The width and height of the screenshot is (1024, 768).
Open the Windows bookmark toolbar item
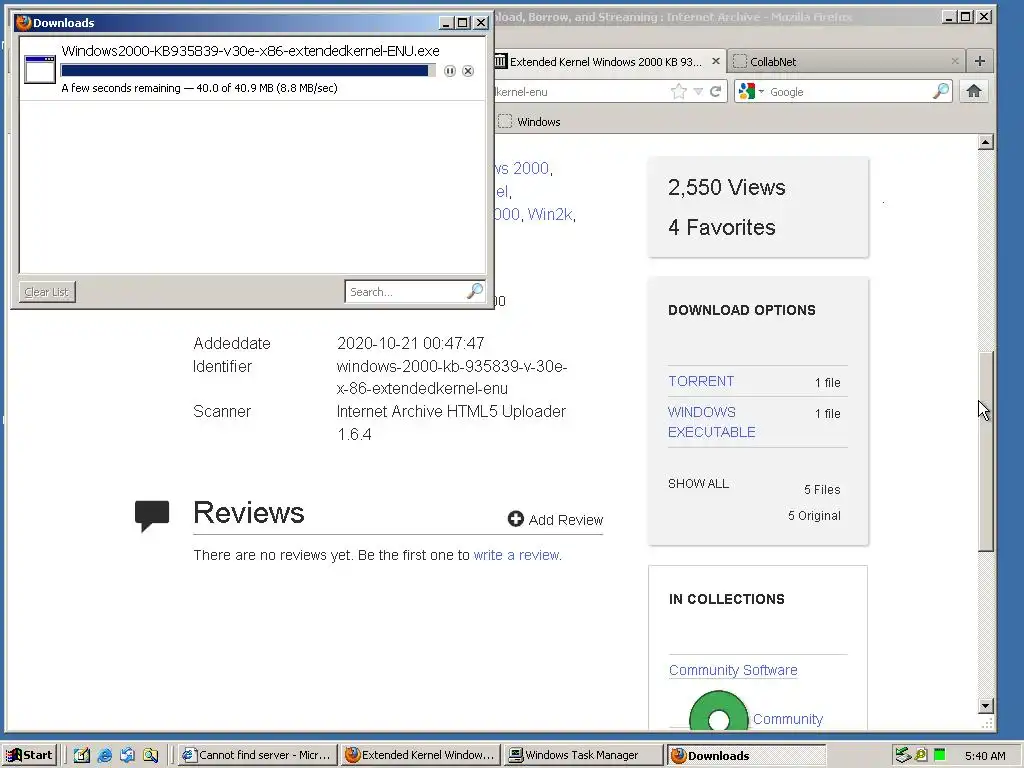coord(530,121)
